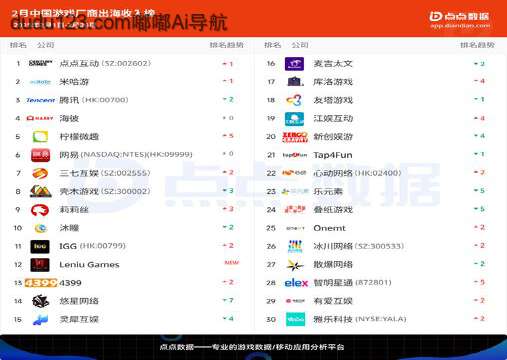Click the Leniu Games company name
The height and width of the screenshot is (360, 507).
89,265
